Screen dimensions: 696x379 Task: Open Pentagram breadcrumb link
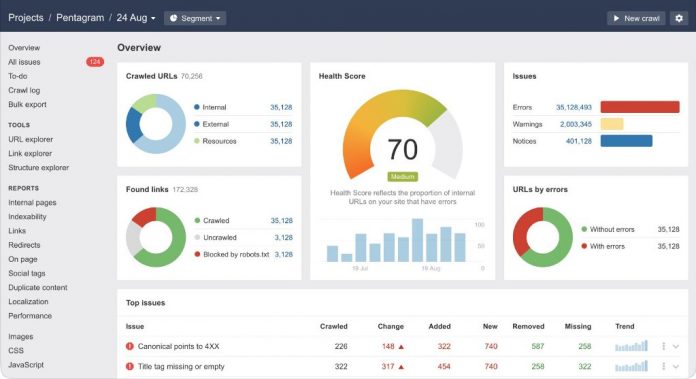click(80, 18)
